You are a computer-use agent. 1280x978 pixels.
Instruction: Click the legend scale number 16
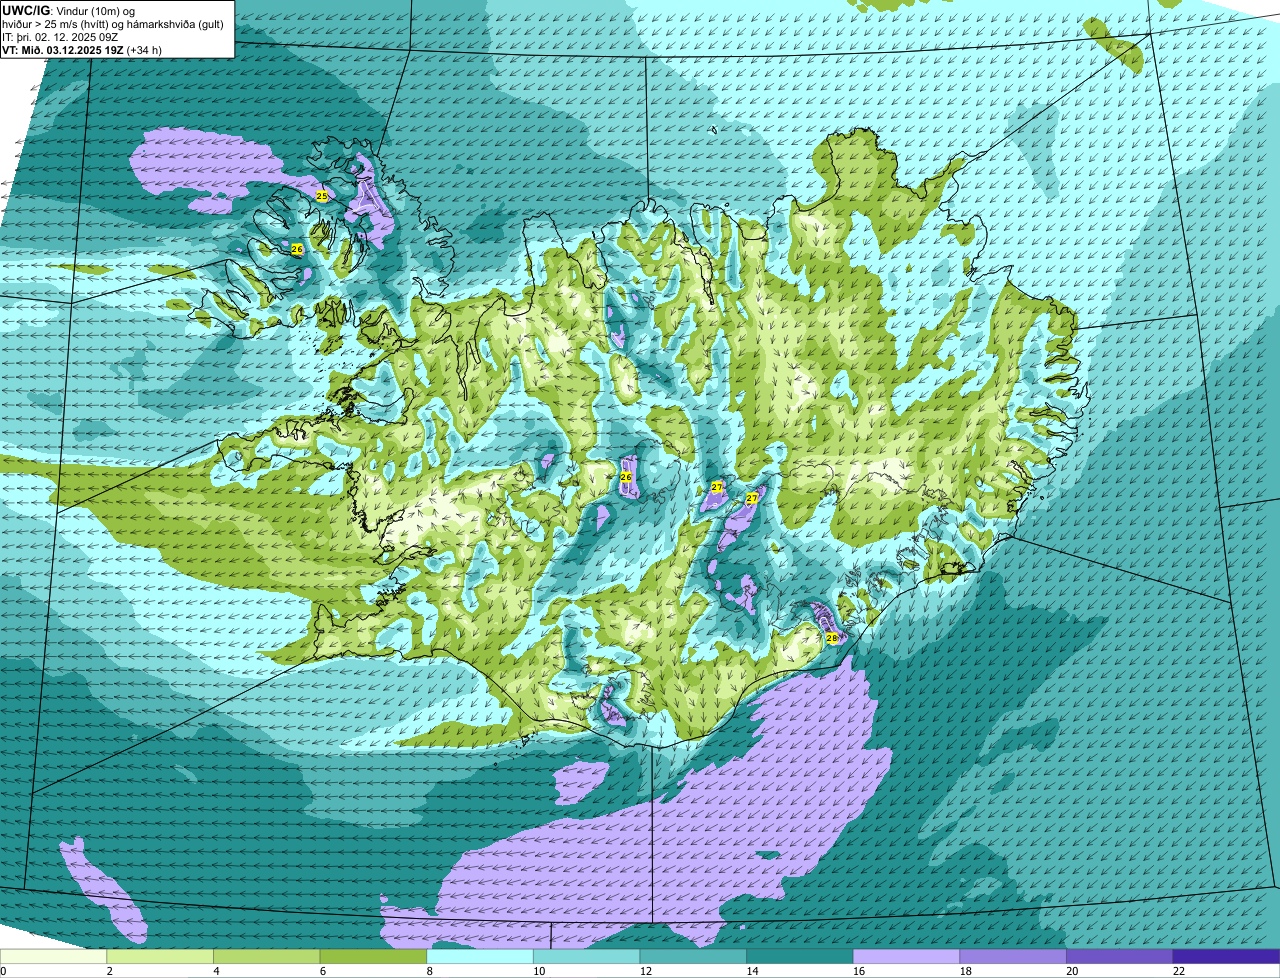(858, 971)
